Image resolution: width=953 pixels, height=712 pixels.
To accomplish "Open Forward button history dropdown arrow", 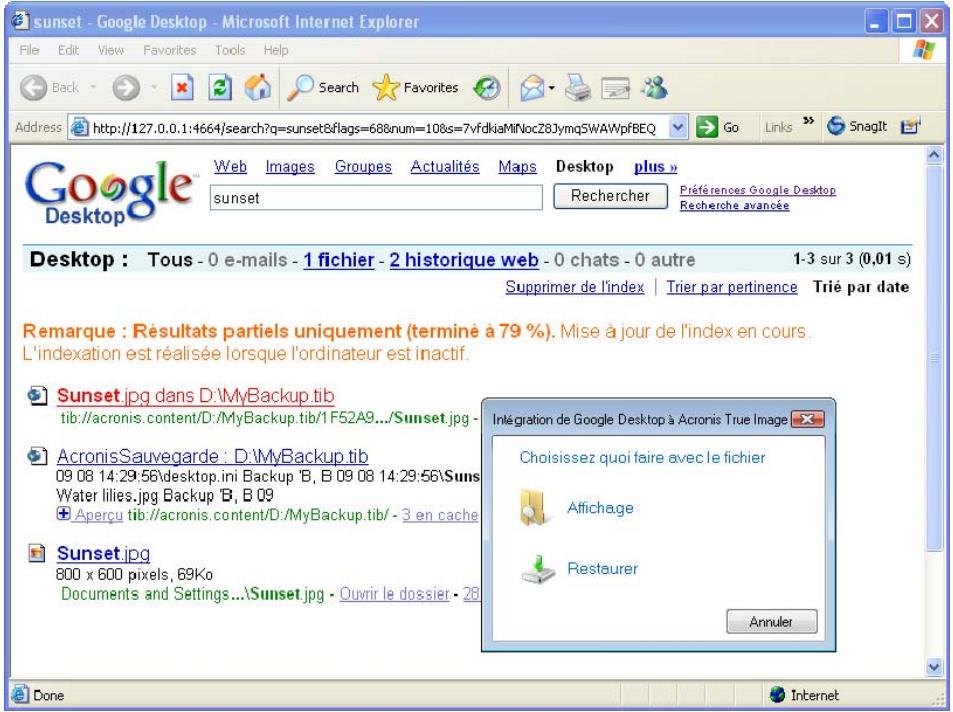I will 154,88.
